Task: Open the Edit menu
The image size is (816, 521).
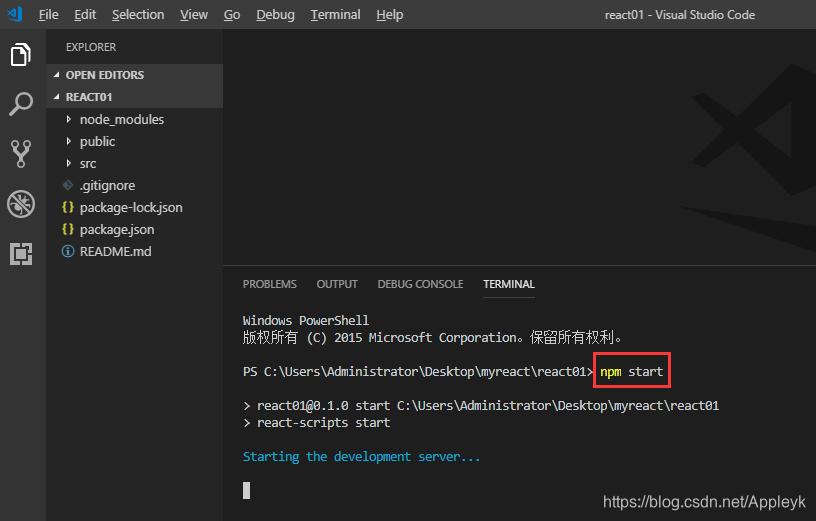Action: pos(85,15)
